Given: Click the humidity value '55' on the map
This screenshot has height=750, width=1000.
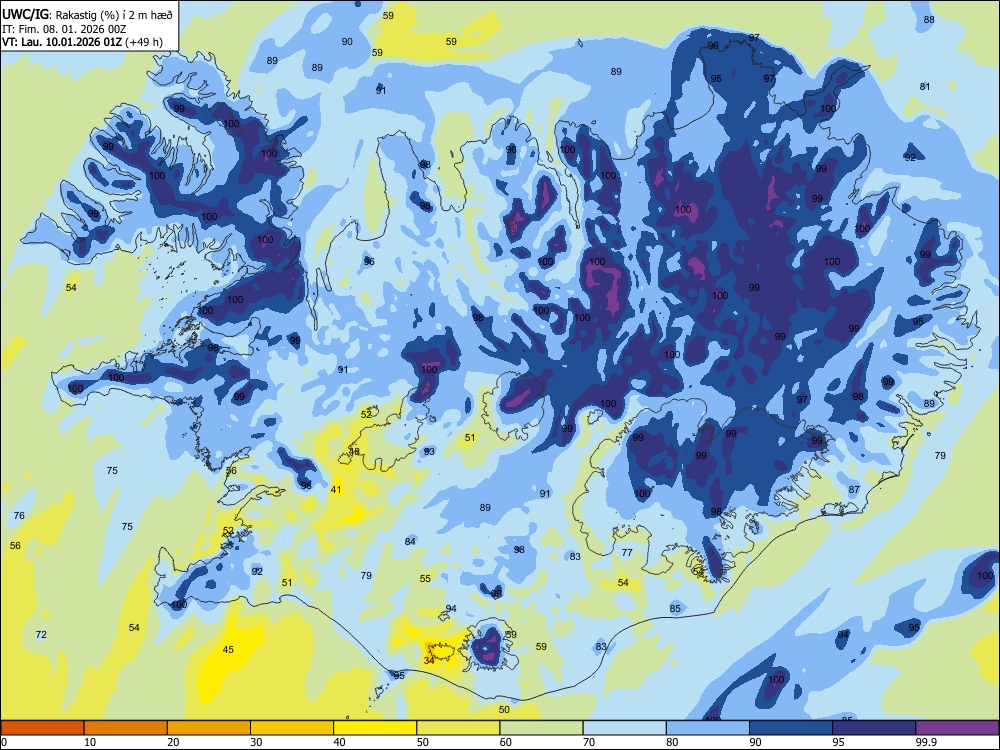Looking at the screenshot, I should coord(425,579).
